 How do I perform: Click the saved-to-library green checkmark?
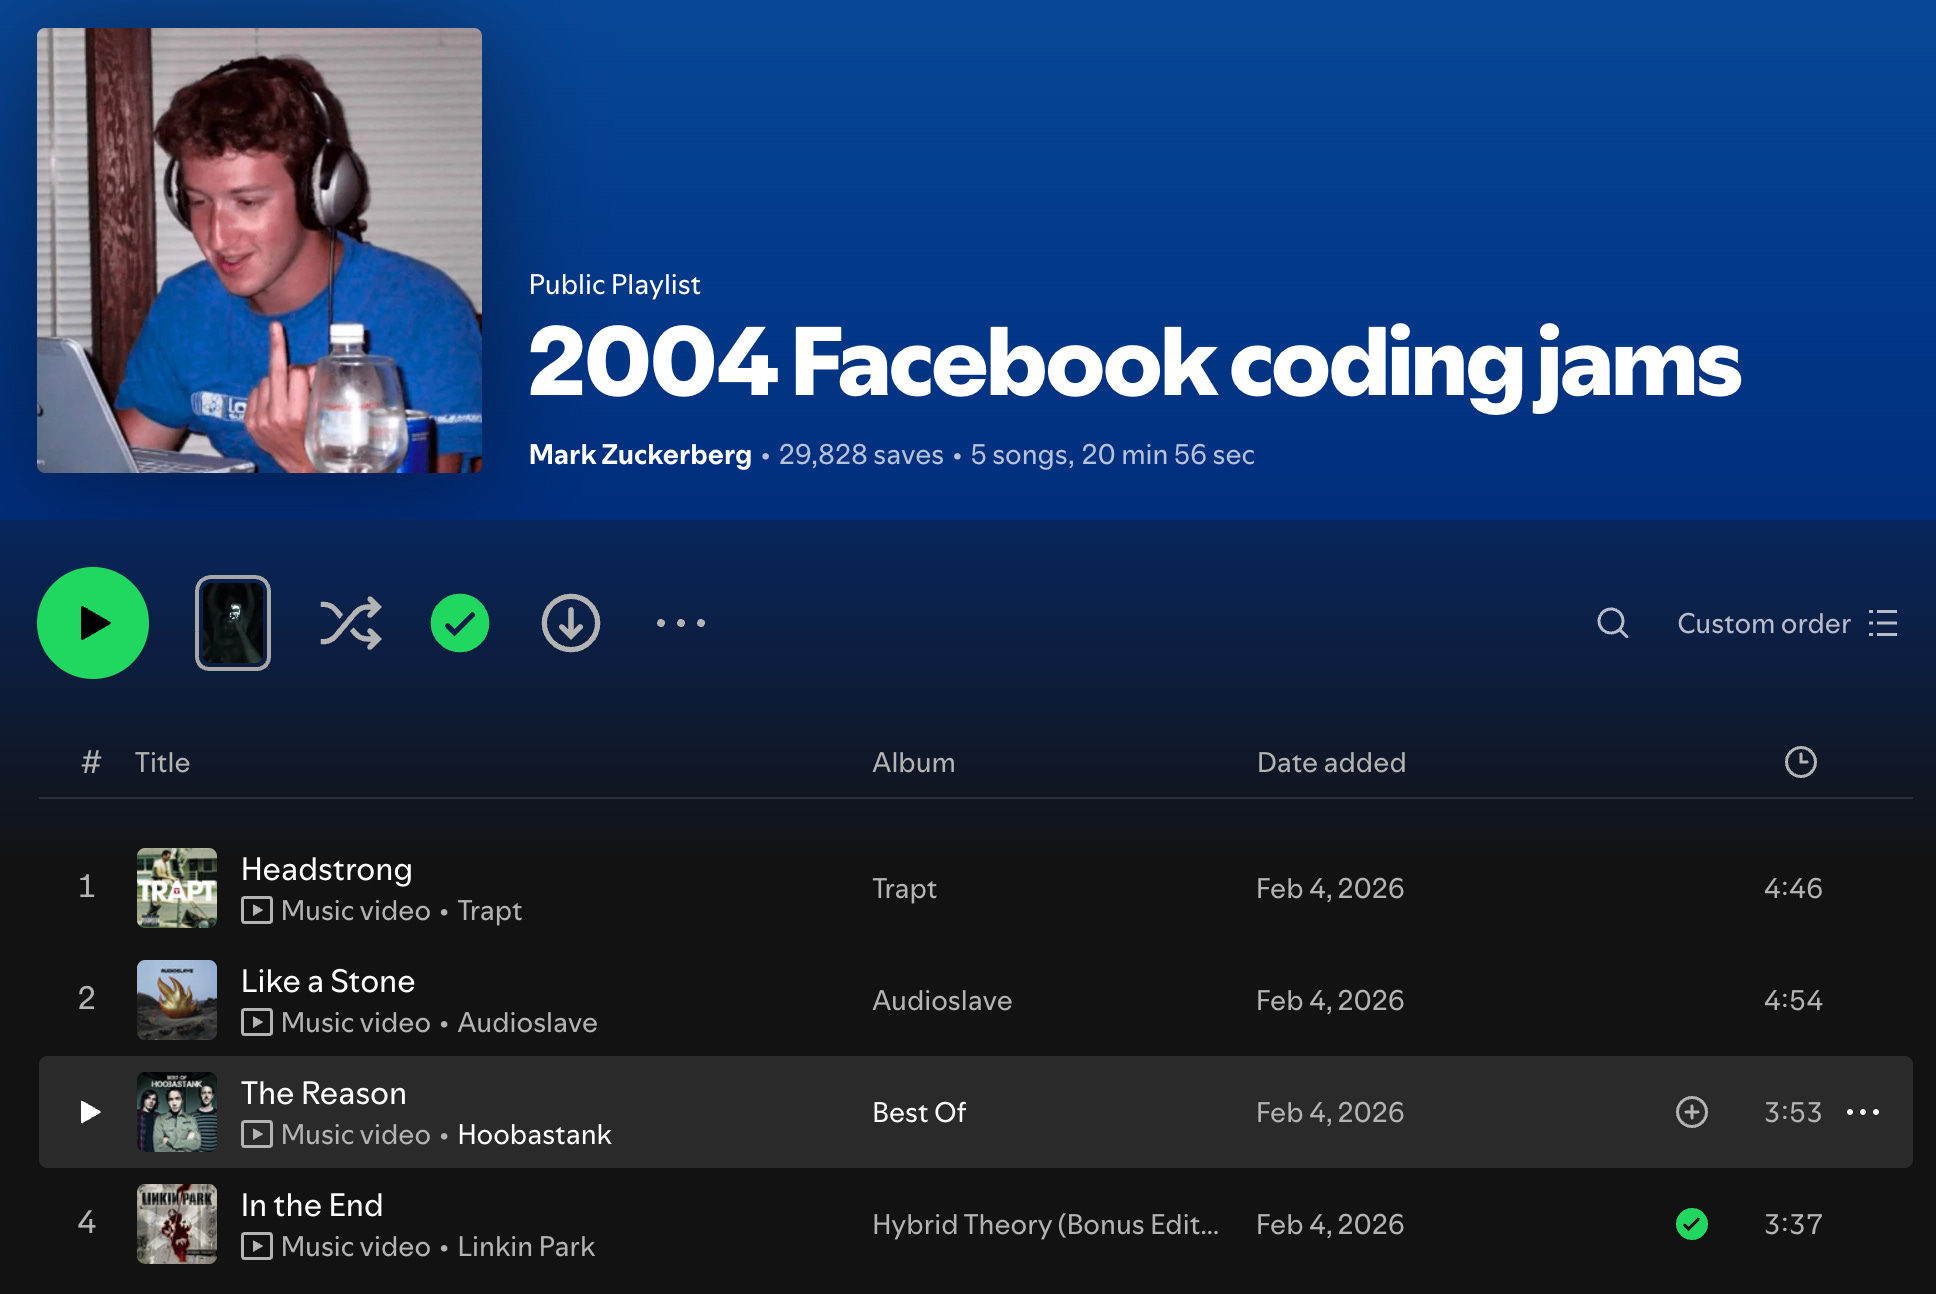pyautogui.click(x=460, y=623)
